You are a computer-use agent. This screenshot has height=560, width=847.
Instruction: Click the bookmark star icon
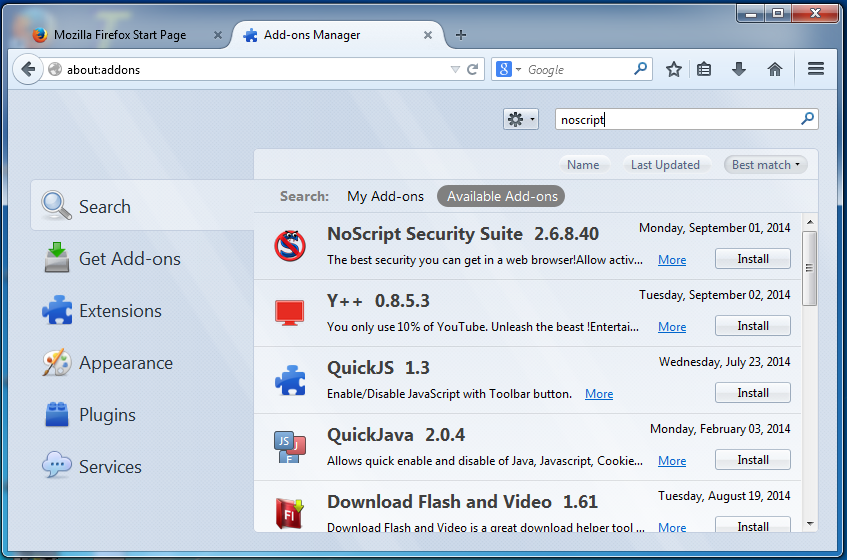click(x=674, y=69)
